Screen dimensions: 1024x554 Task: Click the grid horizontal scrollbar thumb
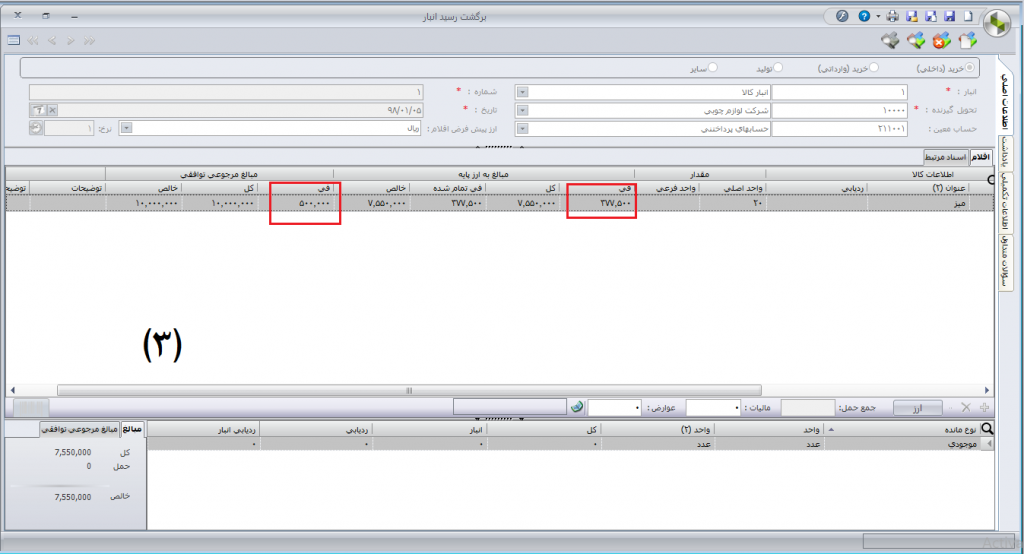409,390
